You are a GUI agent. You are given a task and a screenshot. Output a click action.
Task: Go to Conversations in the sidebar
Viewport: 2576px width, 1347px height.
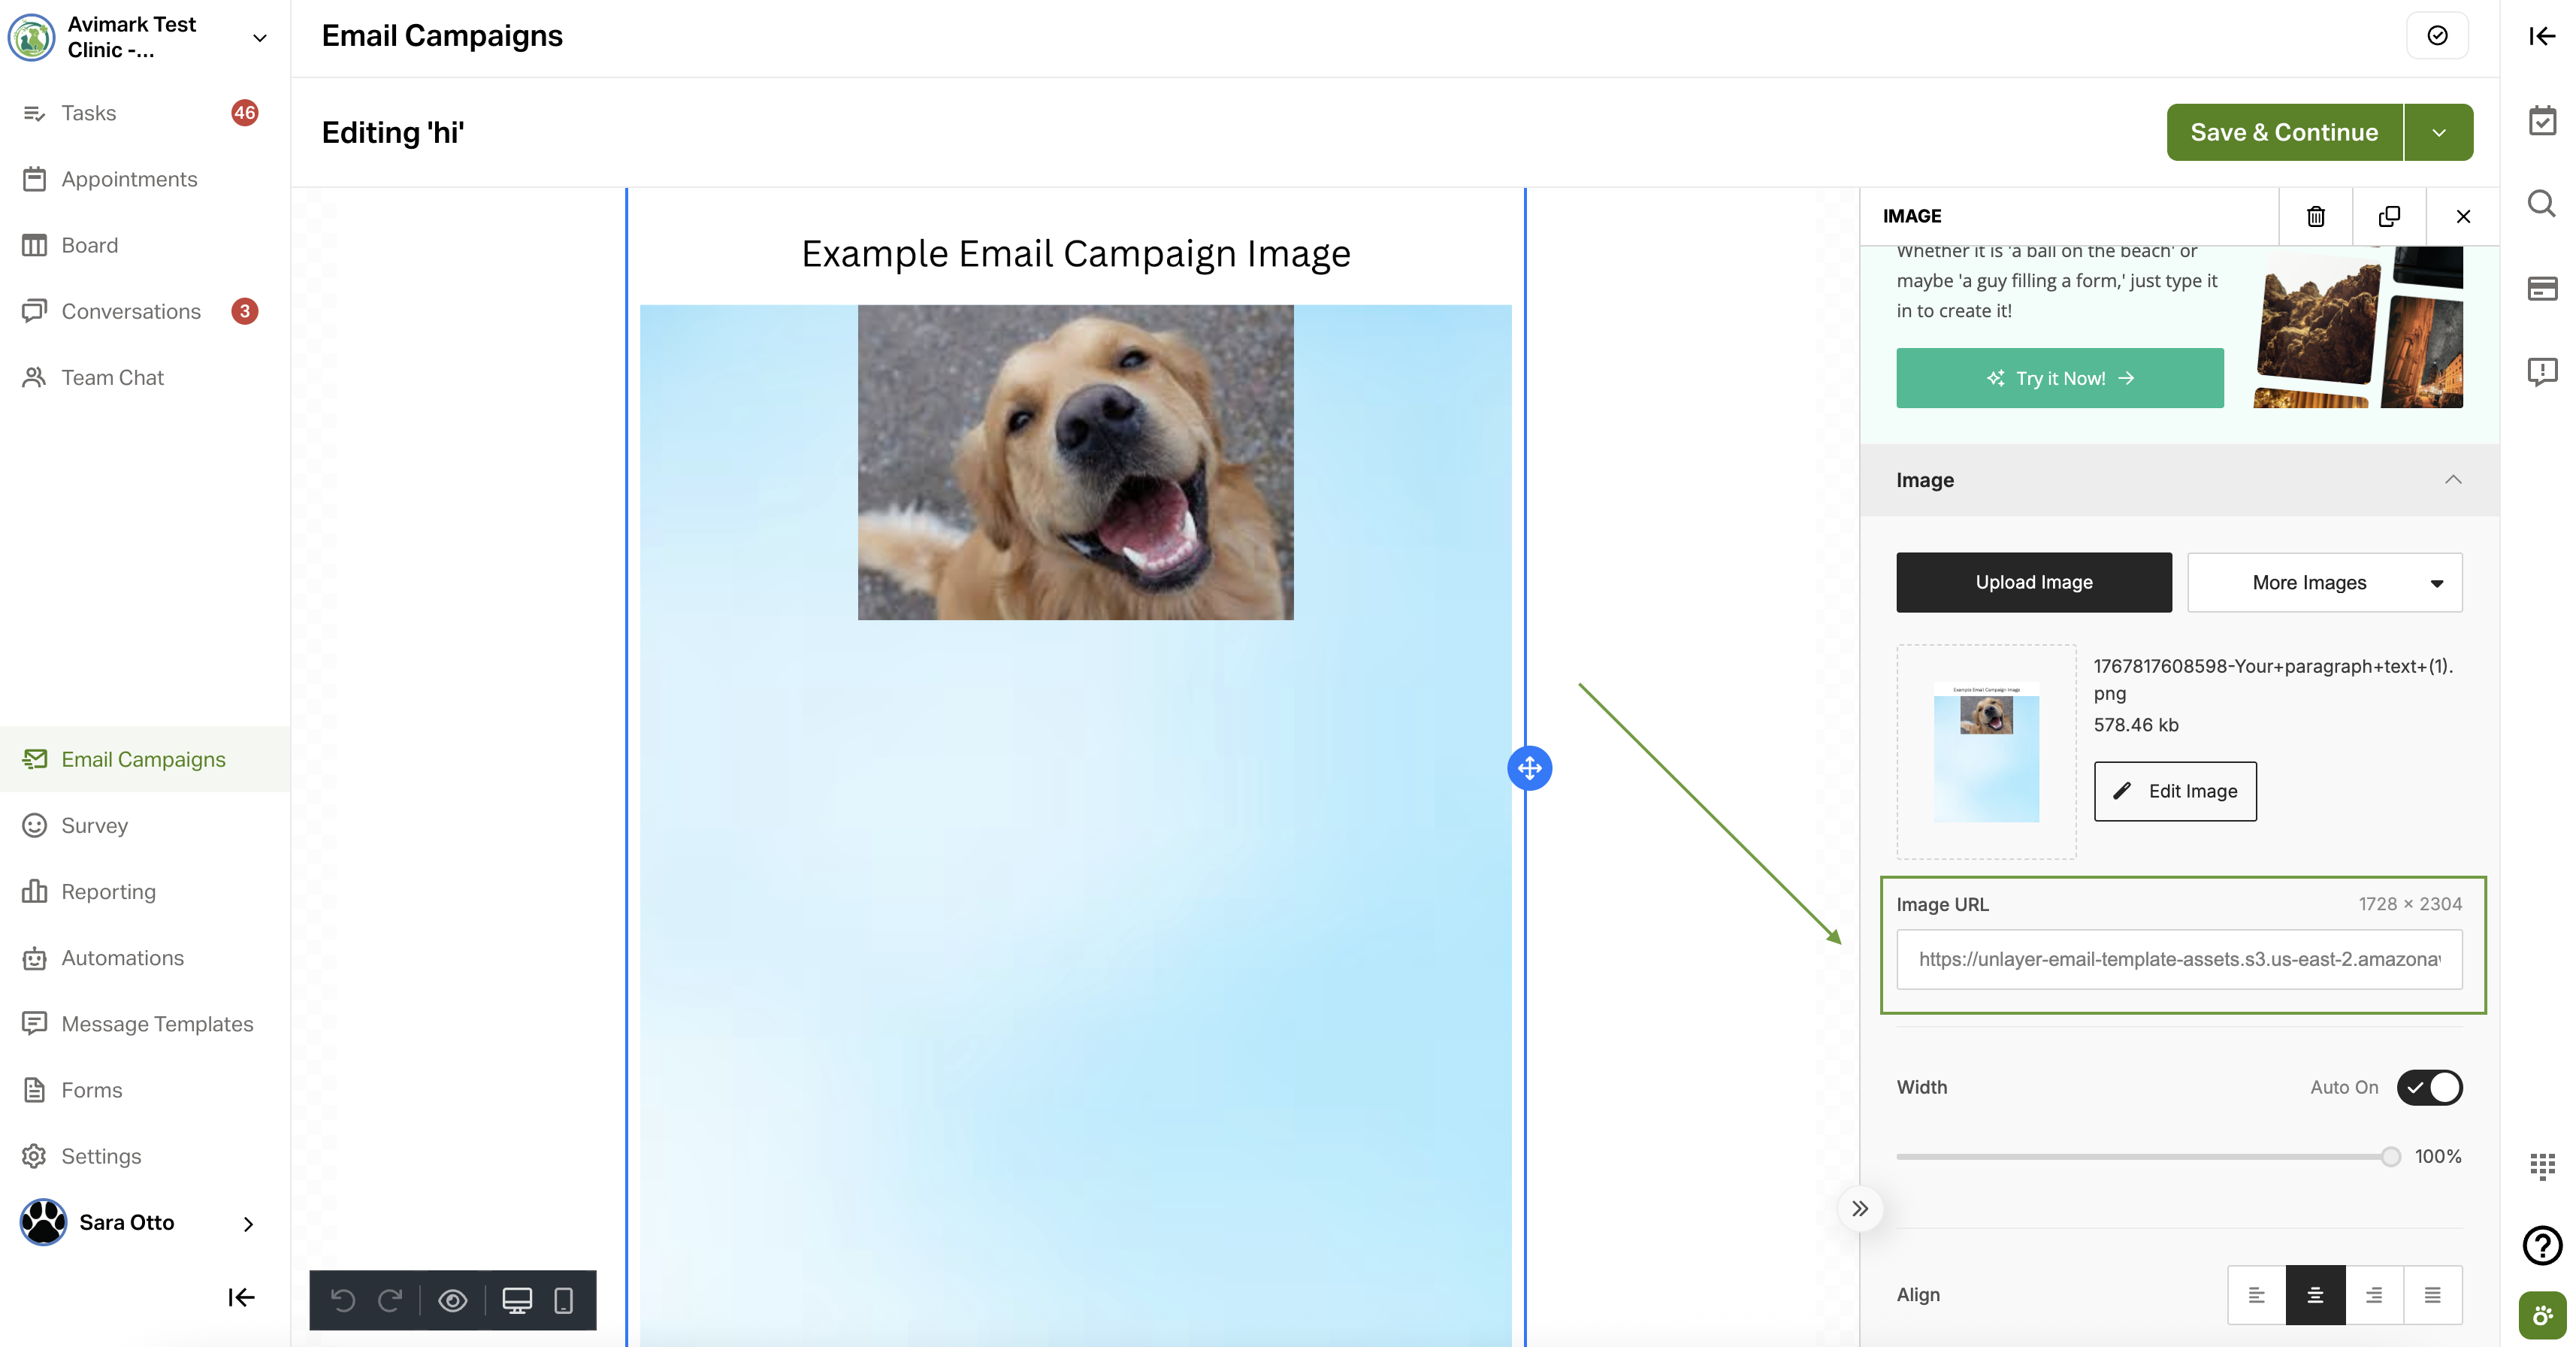click(130, 311)
